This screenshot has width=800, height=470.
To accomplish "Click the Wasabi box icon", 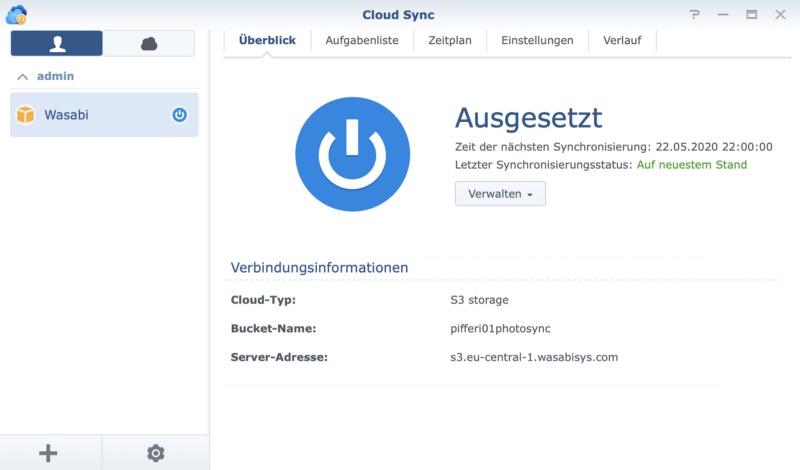I will 26,115.
